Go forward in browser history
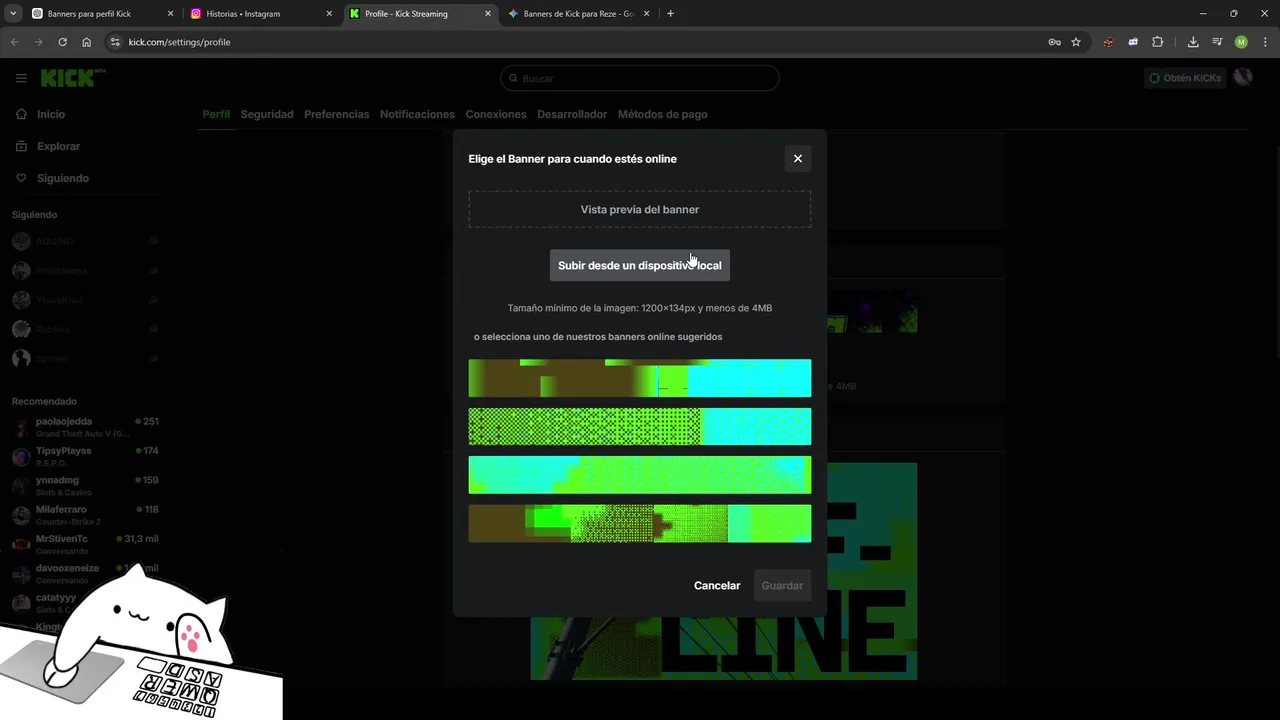The width and height of the screenshot is (1280, 720). [x=38, y=42]
